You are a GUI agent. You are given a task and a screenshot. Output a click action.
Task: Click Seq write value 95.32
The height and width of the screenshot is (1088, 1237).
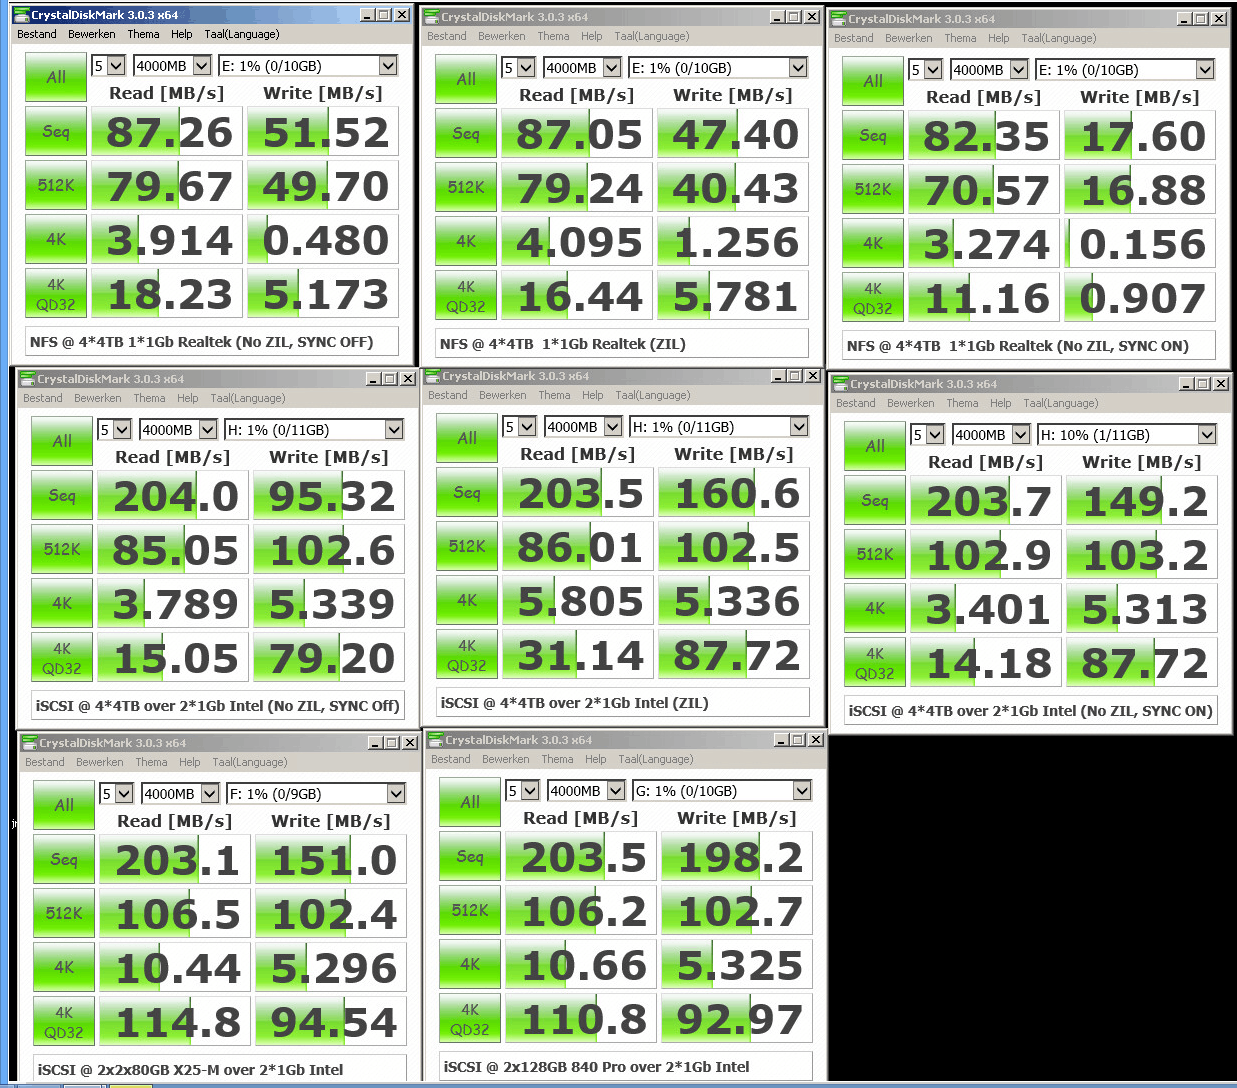329,496
